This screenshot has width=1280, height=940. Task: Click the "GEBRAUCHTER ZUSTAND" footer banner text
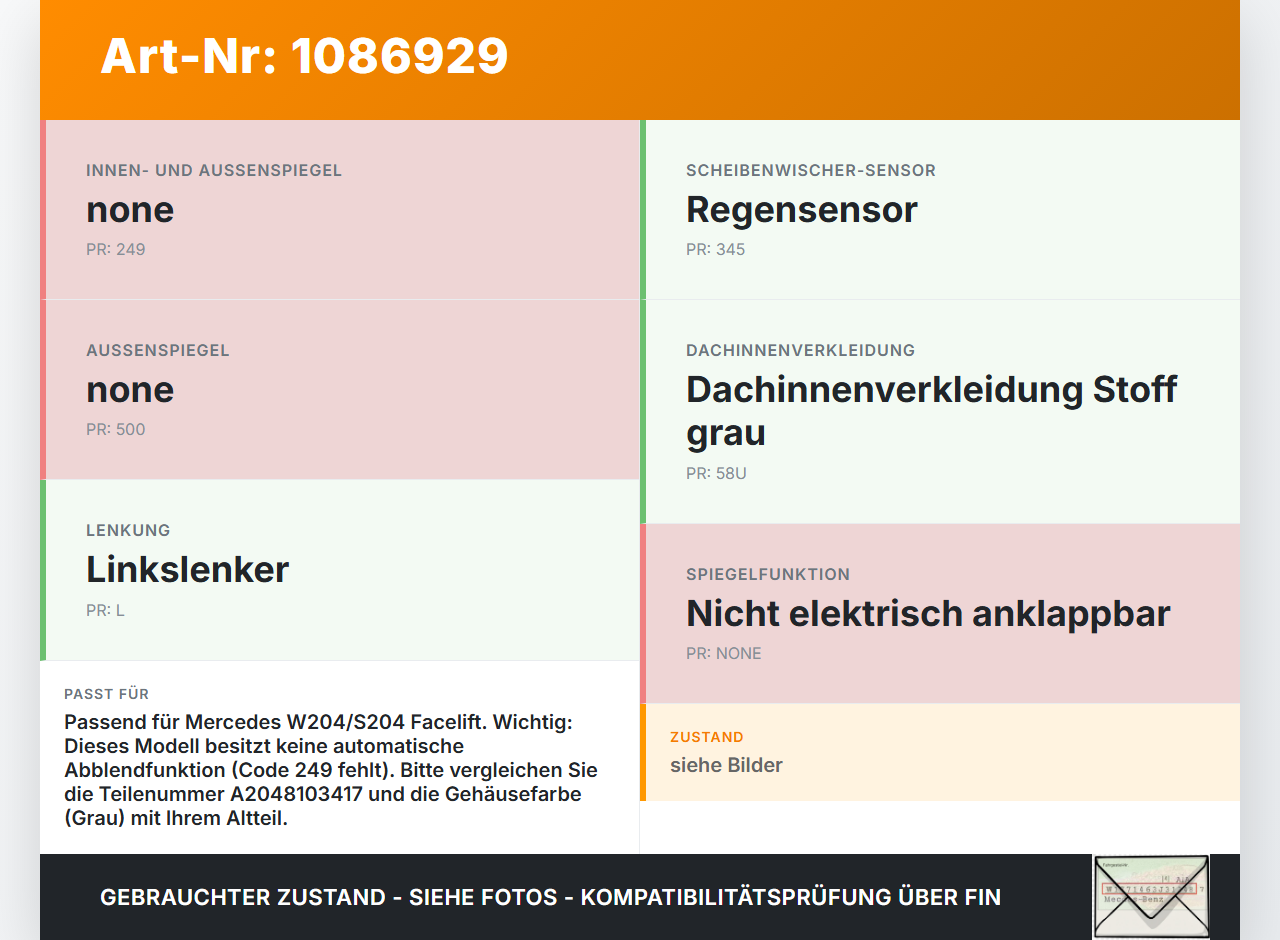click(x=550, y=897)
